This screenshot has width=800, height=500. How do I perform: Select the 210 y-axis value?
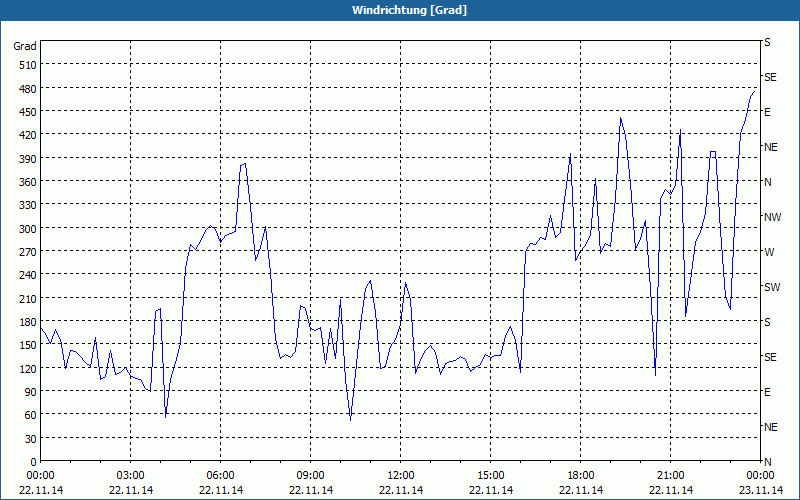tap(29, 298)
